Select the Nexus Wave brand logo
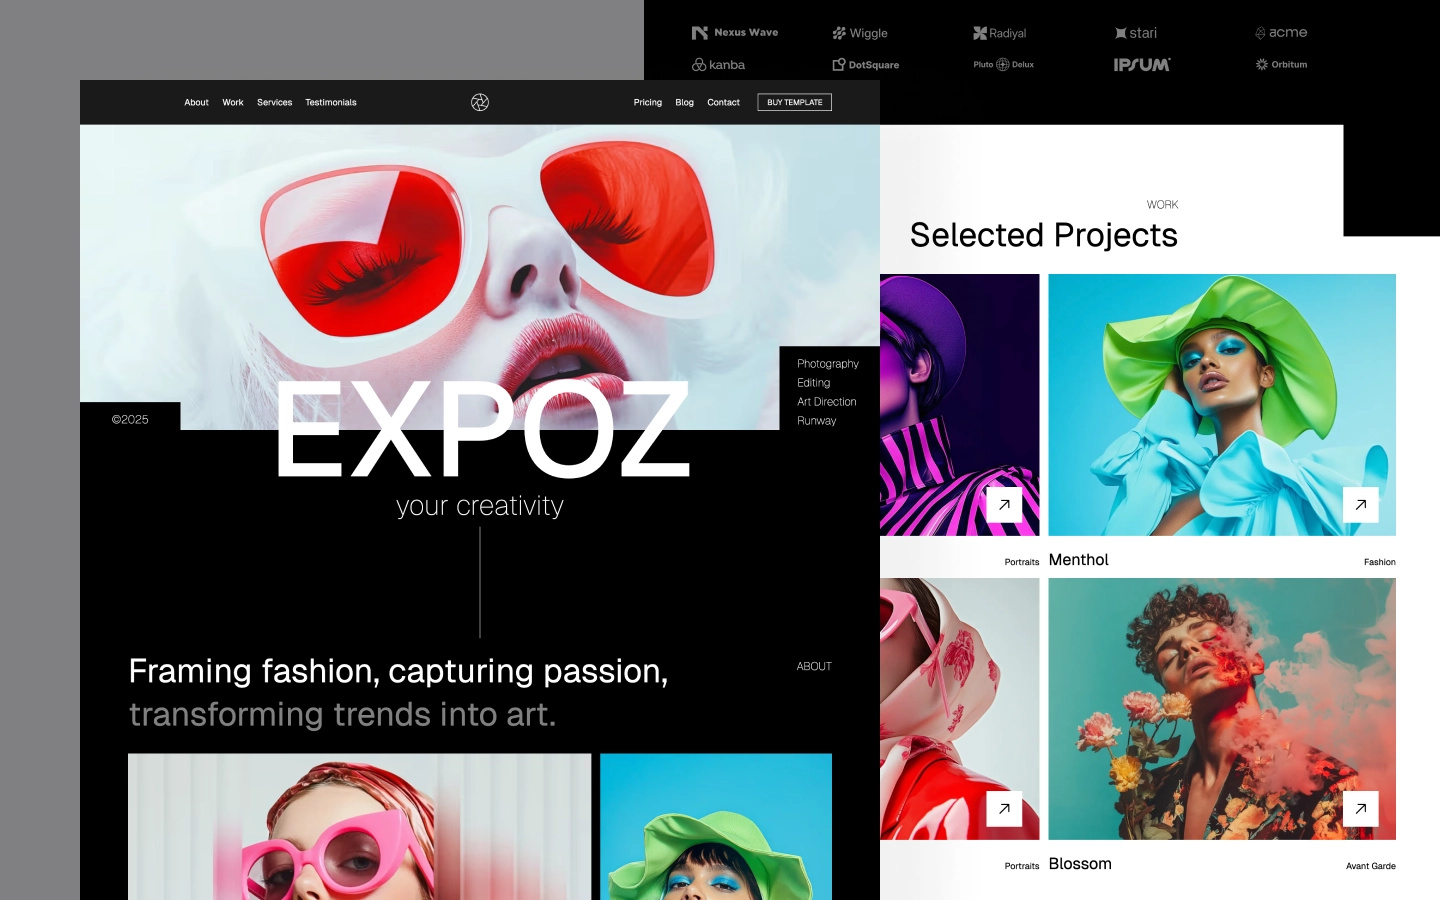The image size is (1440, 900). pos(736,31)
